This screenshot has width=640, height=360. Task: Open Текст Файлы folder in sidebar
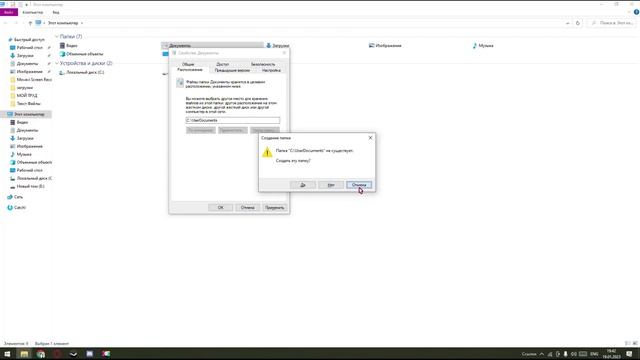[x=25, y=104]
